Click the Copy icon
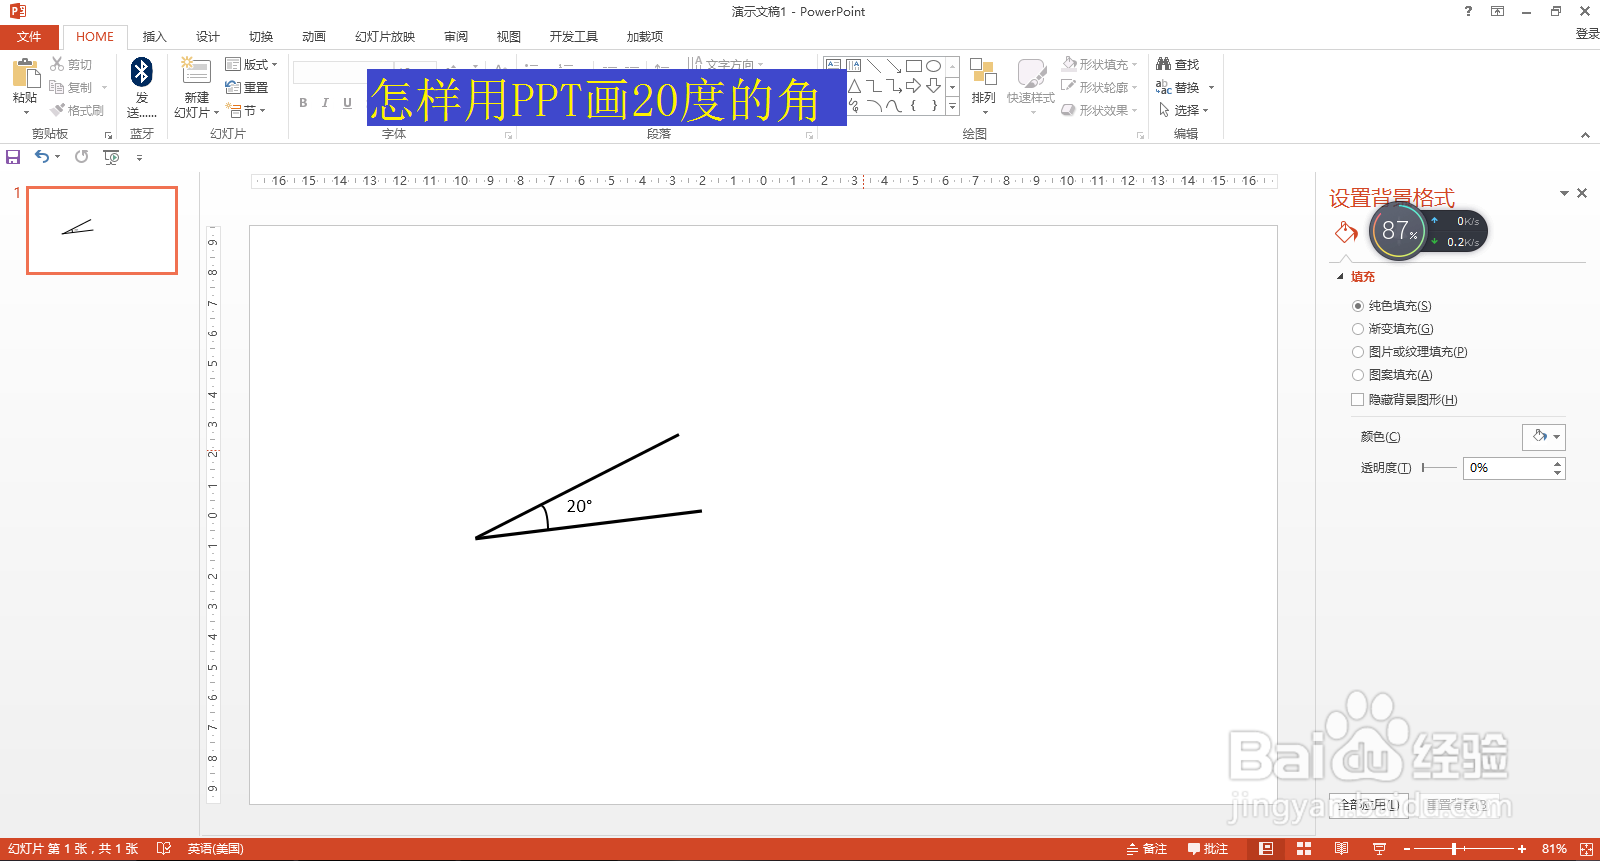Screen dimensions: 1600x861 point(57,87)
